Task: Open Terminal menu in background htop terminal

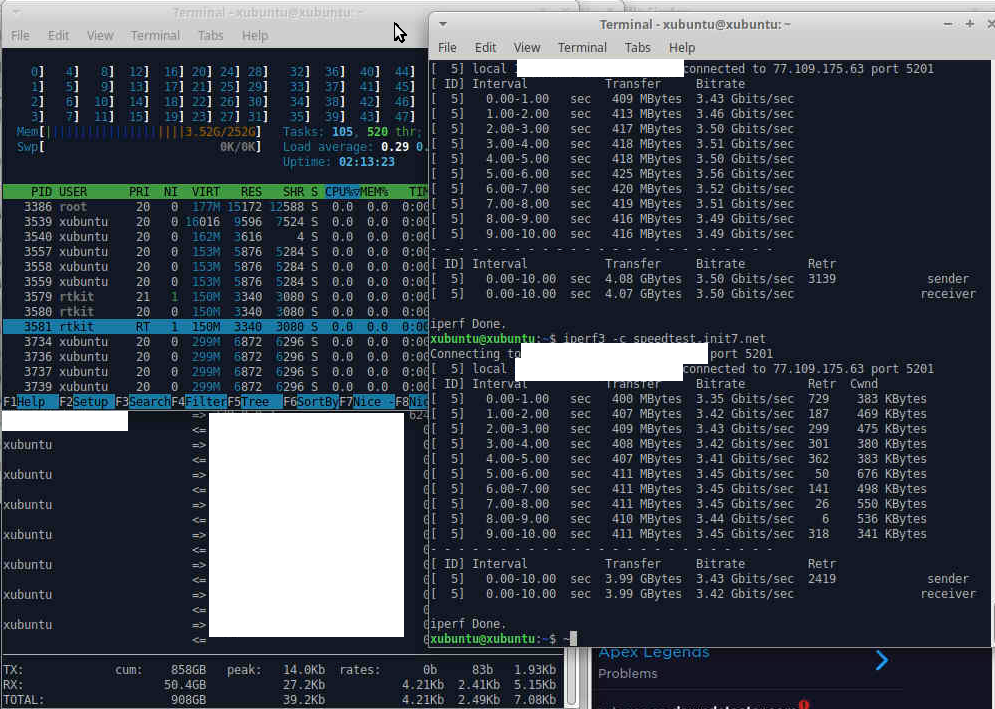Action: tap(155, 36)
